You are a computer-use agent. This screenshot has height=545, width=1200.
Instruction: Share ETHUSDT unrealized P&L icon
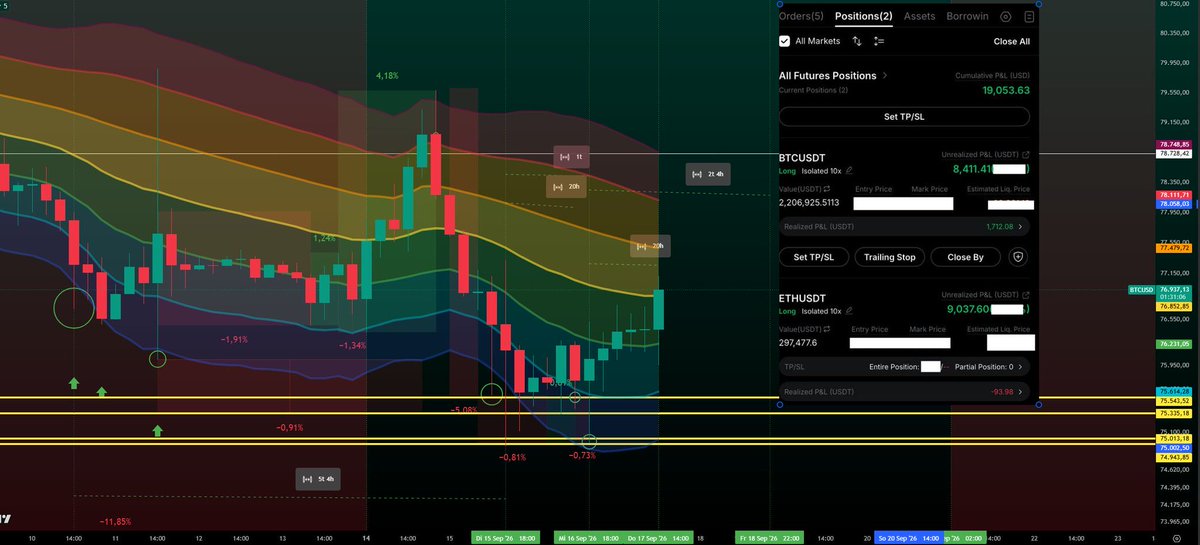tap(1025, 295)
